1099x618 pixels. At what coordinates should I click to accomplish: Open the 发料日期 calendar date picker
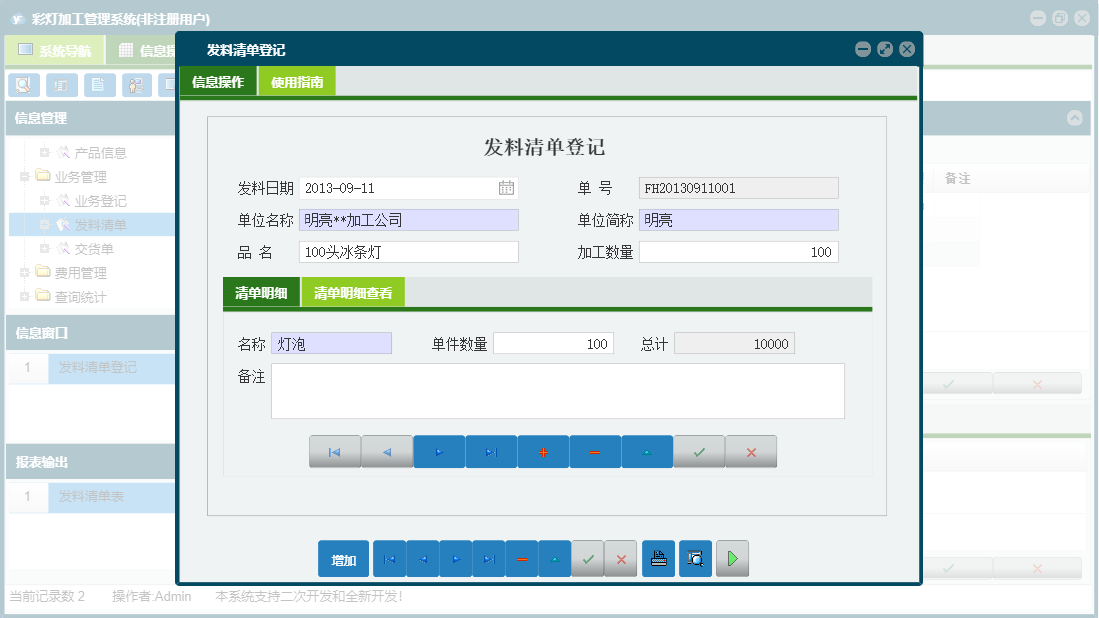508,187
